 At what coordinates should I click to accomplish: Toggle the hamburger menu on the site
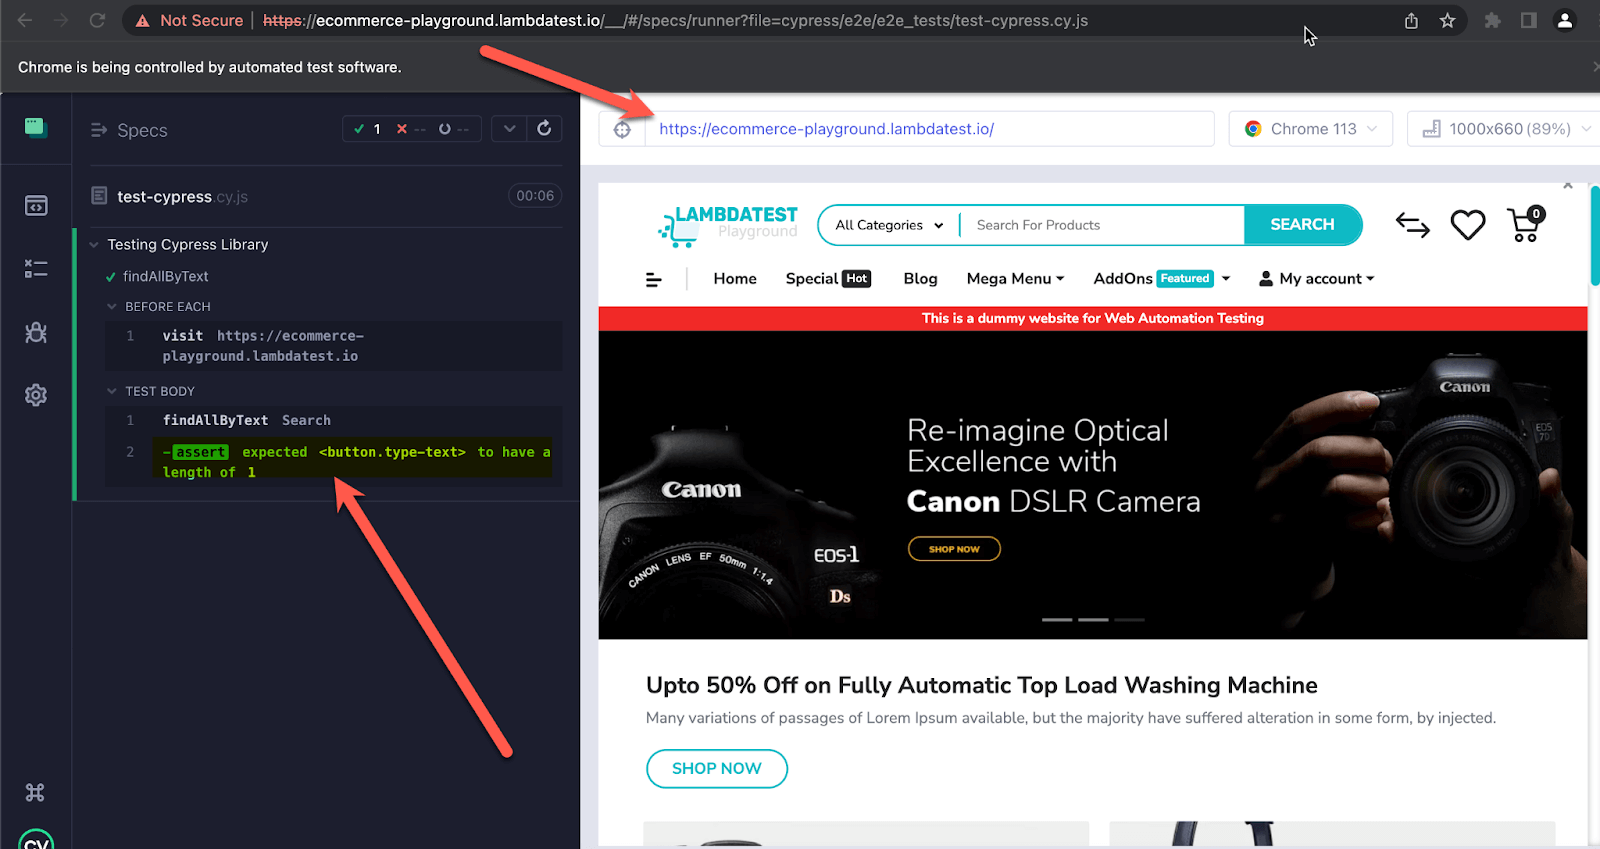pos(654,280)
